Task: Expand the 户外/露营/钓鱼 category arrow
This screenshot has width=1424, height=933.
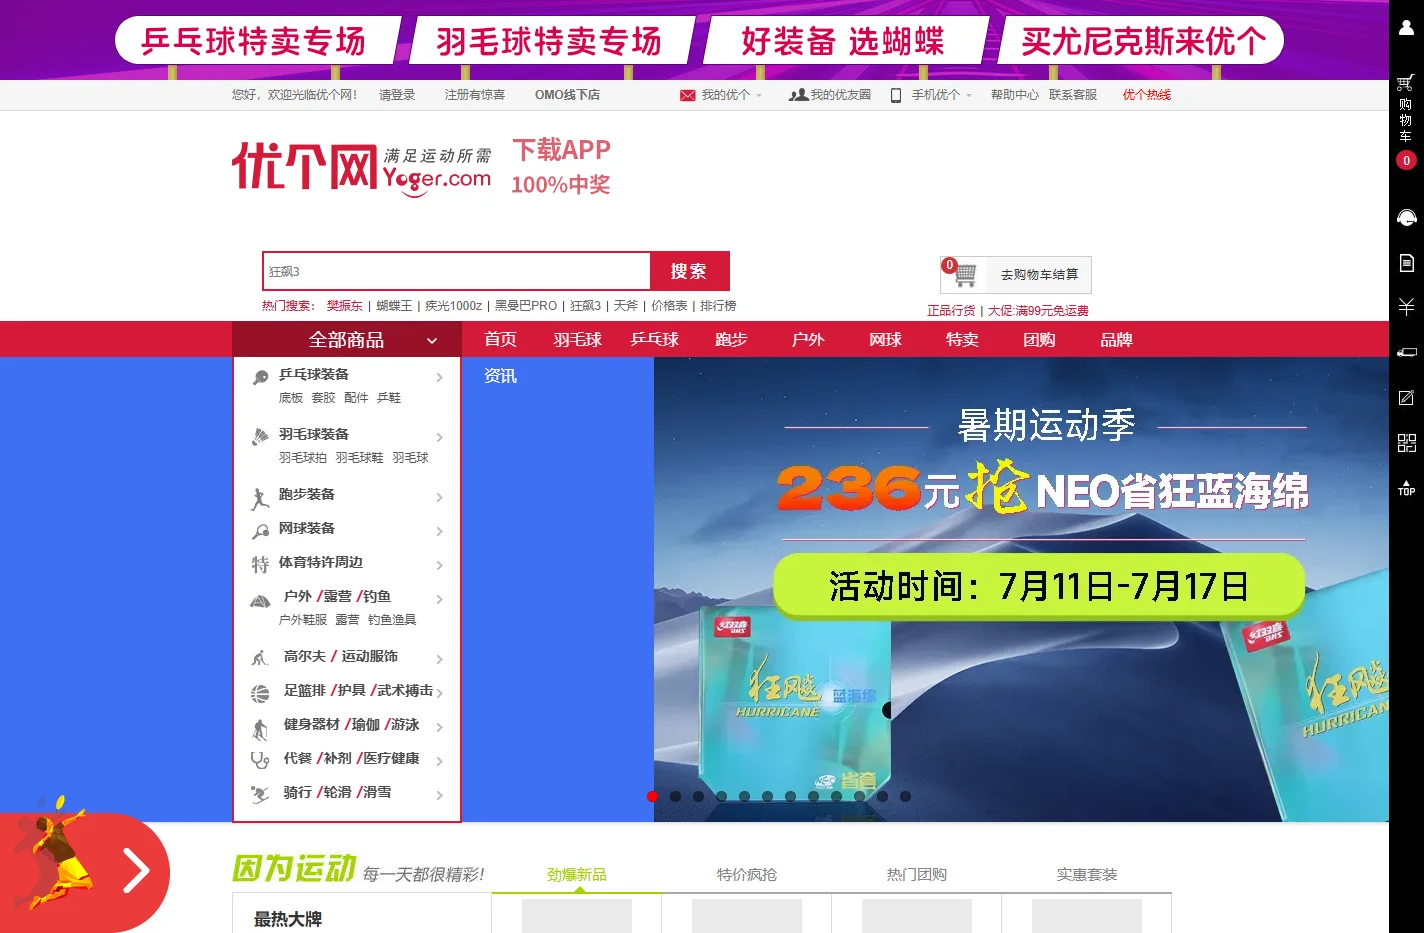Action: pyautogui.click(x=440, y=599)
